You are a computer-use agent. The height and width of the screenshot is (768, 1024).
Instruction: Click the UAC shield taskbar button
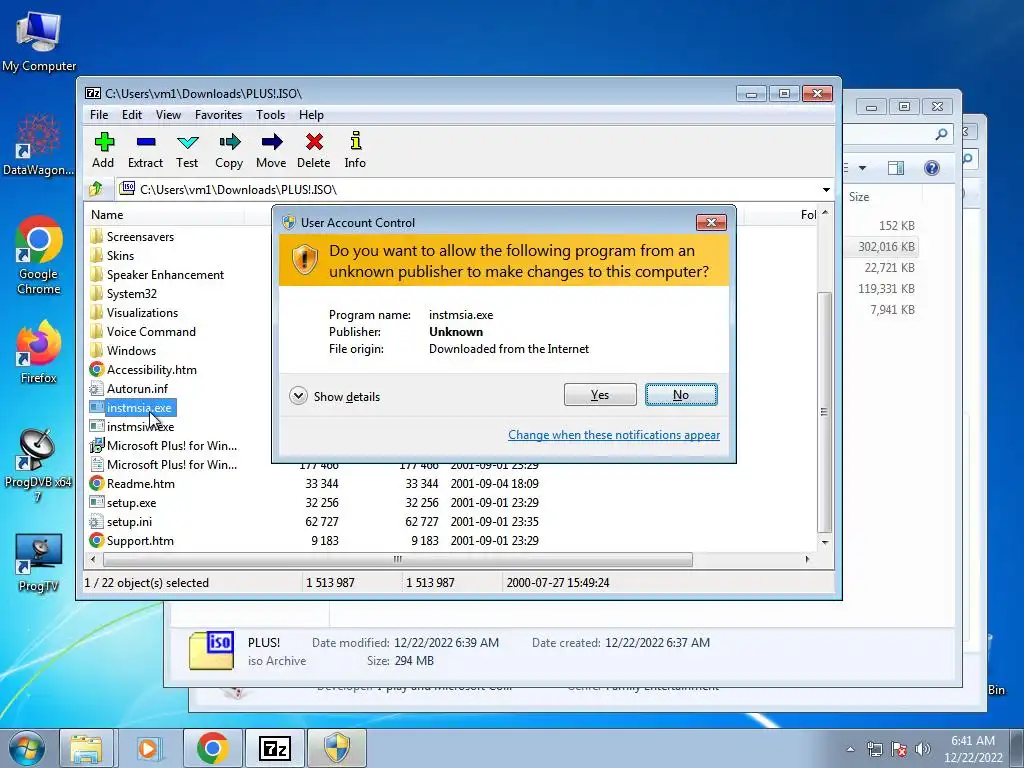coord(336,748)
